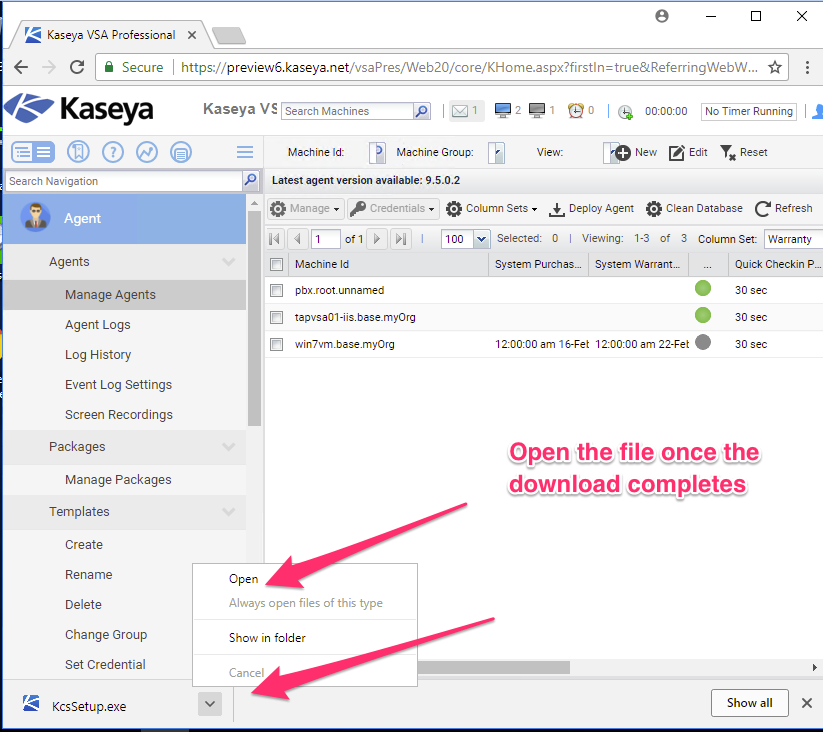Switch to the Kaseya VSA Professional tab
The image size is (823, 732).
pyautogui.click(x=110, y=35)
